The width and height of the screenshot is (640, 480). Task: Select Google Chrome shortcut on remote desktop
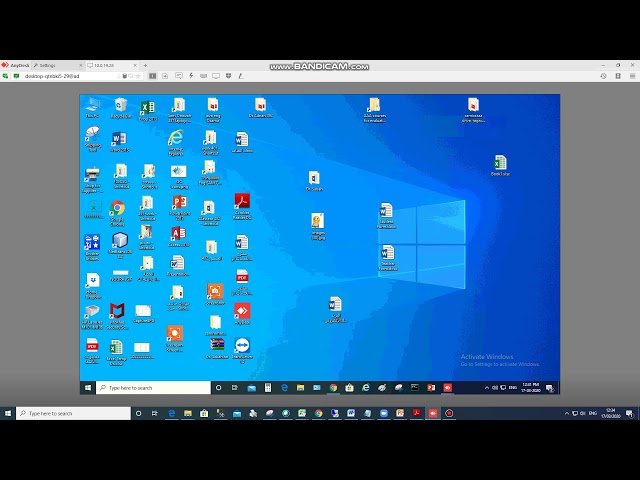(117, 213)
